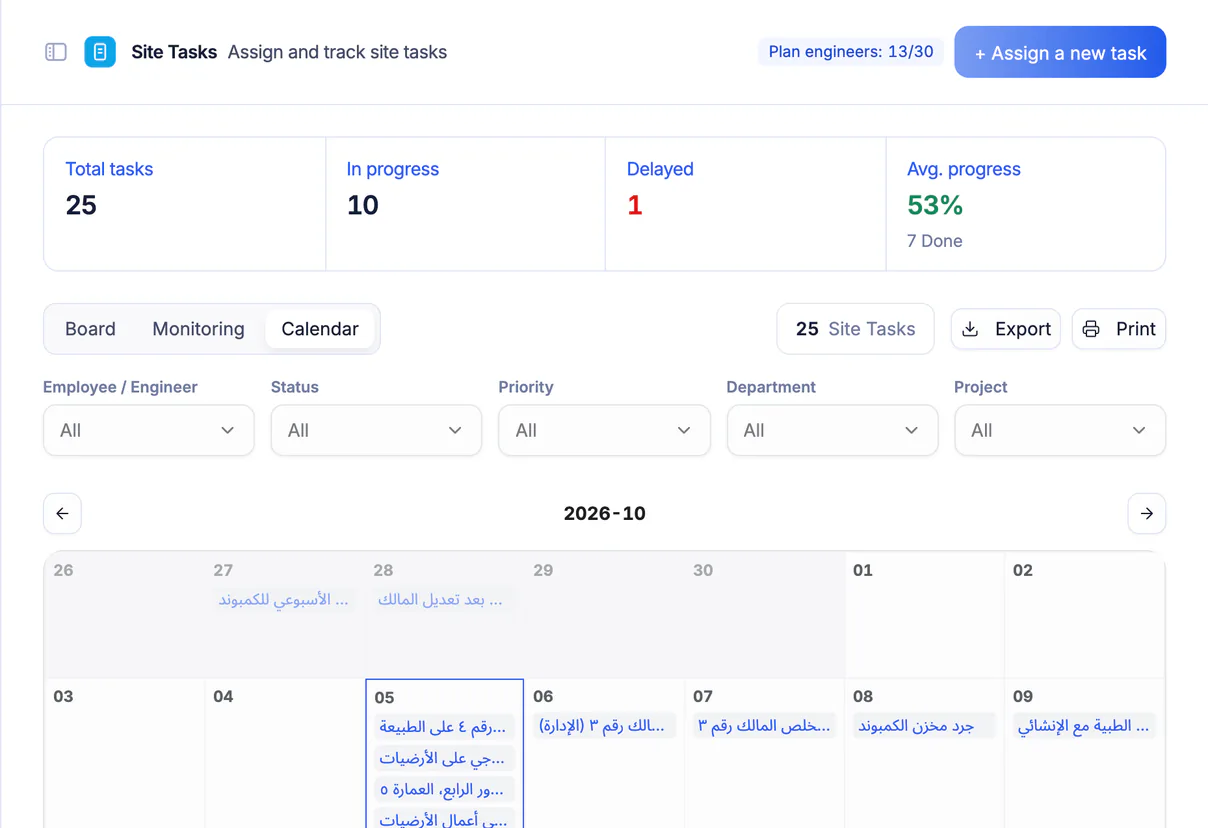1208x828 pixels.
Task: Open the task جرد مخزن الكمبوند on day 08
Action: pyautogui.click(x=924, y=726)
